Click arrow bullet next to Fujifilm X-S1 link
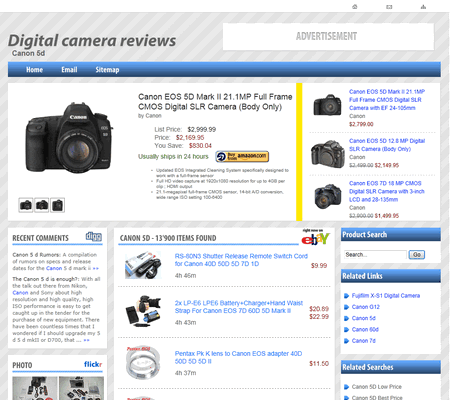 pos(346,296)
